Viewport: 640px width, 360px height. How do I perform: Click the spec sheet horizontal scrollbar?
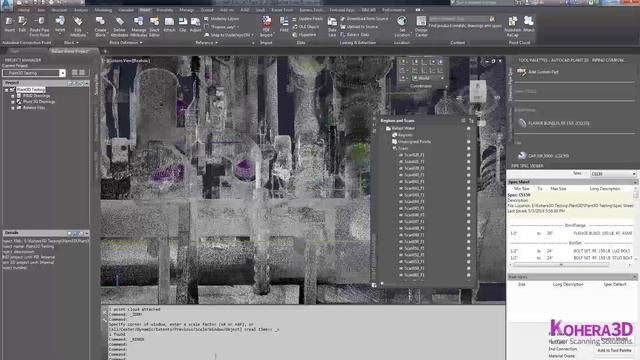click(x=561, y=265)
